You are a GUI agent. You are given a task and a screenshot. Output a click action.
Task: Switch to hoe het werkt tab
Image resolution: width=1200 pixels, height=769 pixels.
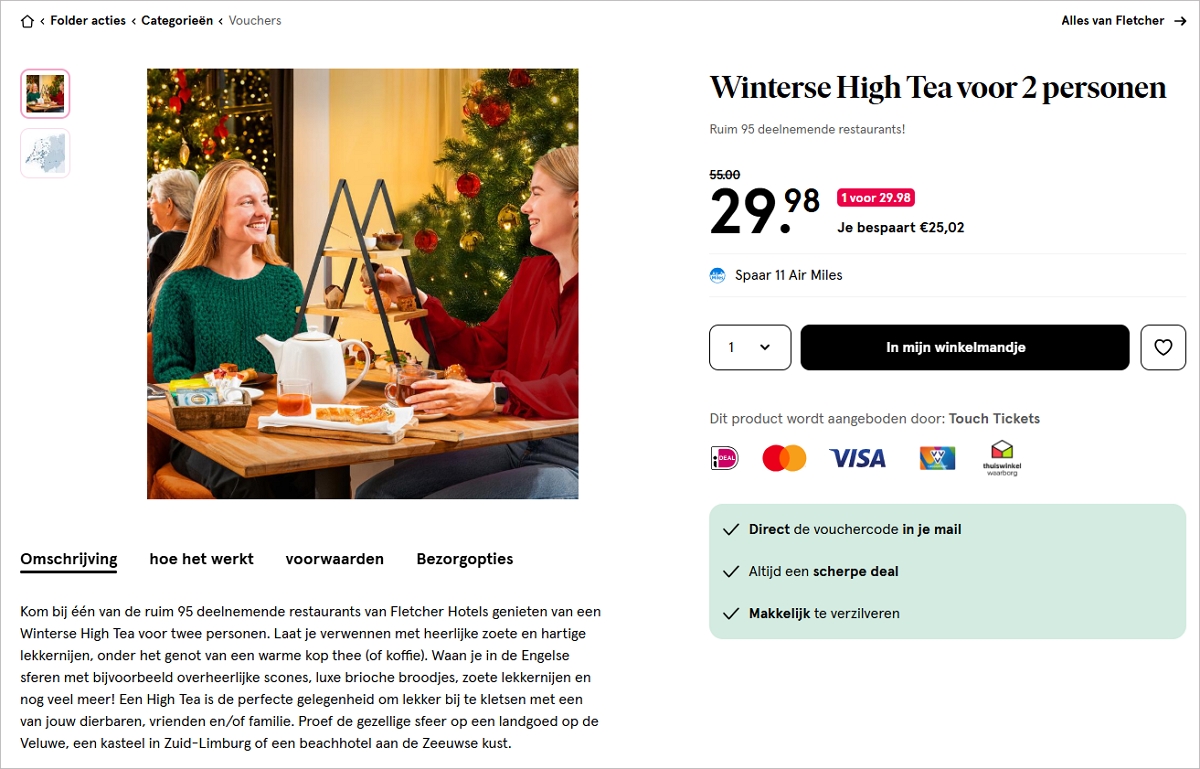pos(202,559)
